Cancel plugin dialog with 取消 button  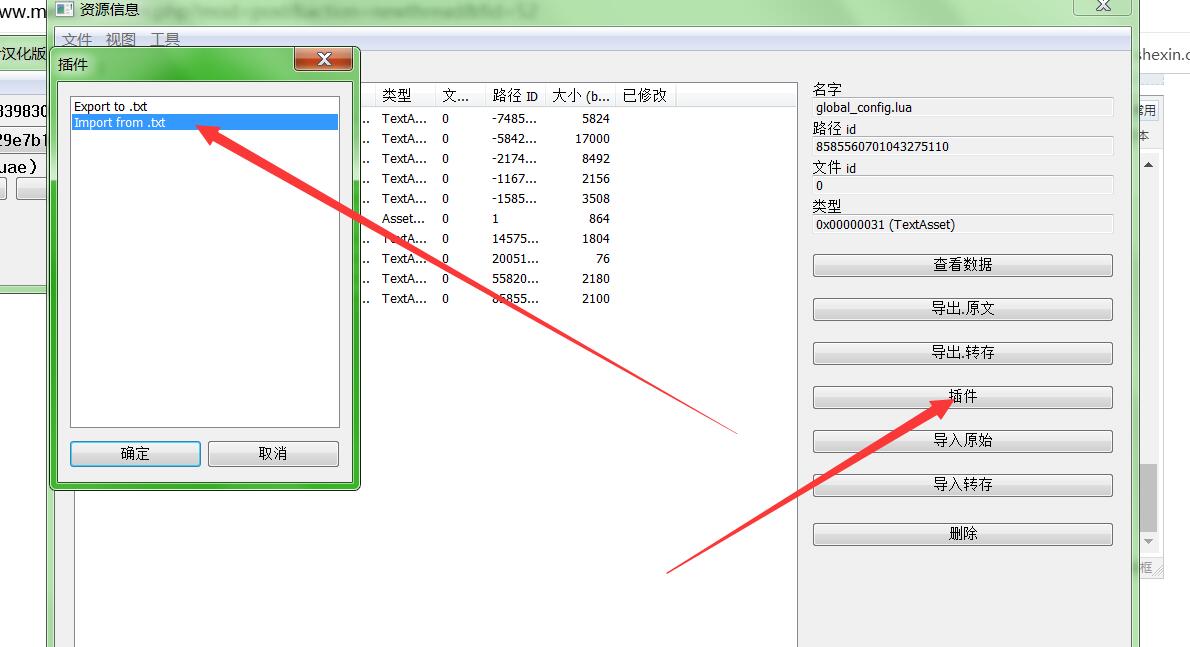pyautogui.click(x=273, y=454)
